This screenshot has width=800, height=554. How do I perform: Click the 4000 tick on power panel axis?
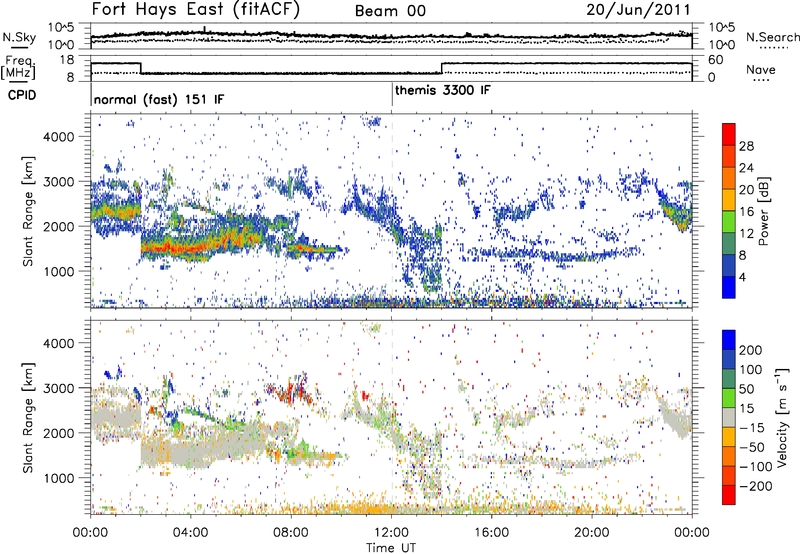(x=59, y=137)
